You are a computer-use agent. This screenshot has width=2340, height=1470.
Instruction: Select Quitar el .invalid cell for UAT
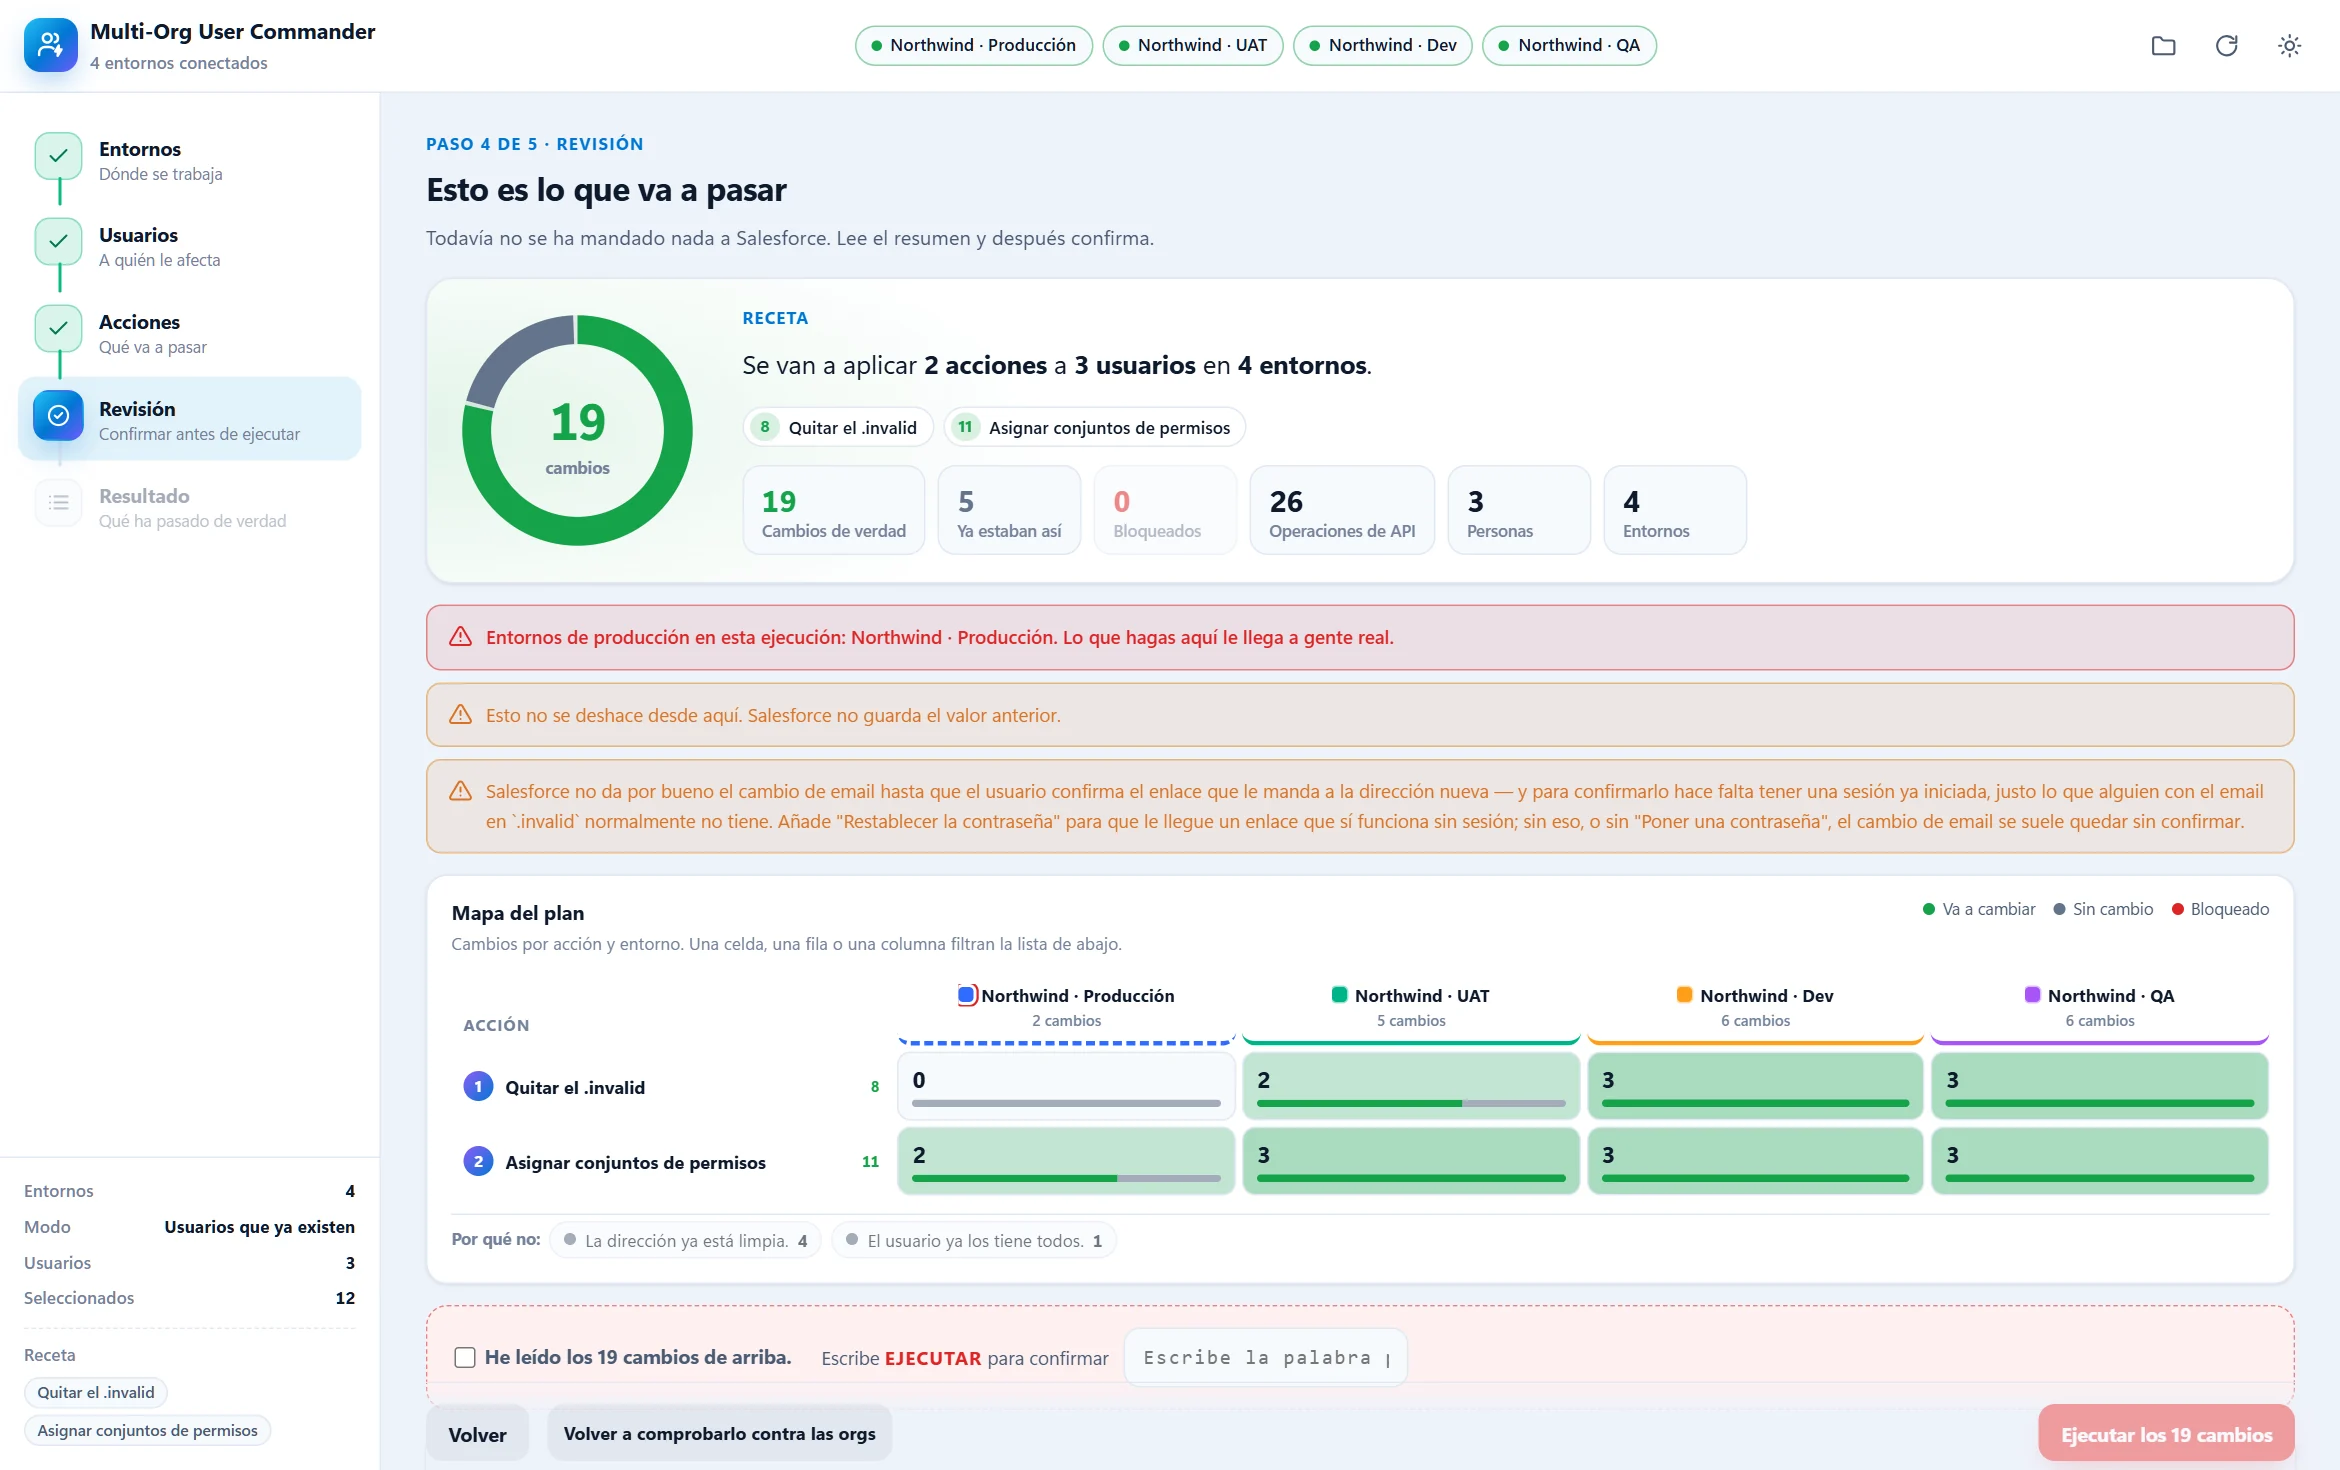(1410, 1086)
